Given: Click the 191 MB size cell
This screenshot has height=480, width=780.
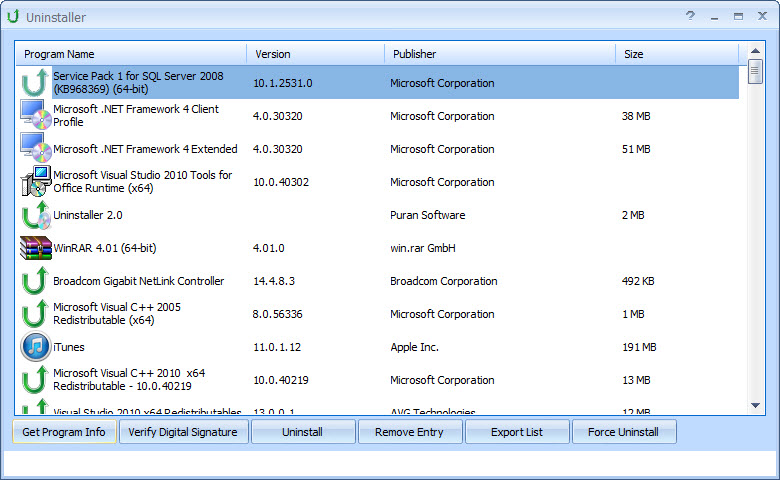Looking at the screenshot, I should pos(639,347).
